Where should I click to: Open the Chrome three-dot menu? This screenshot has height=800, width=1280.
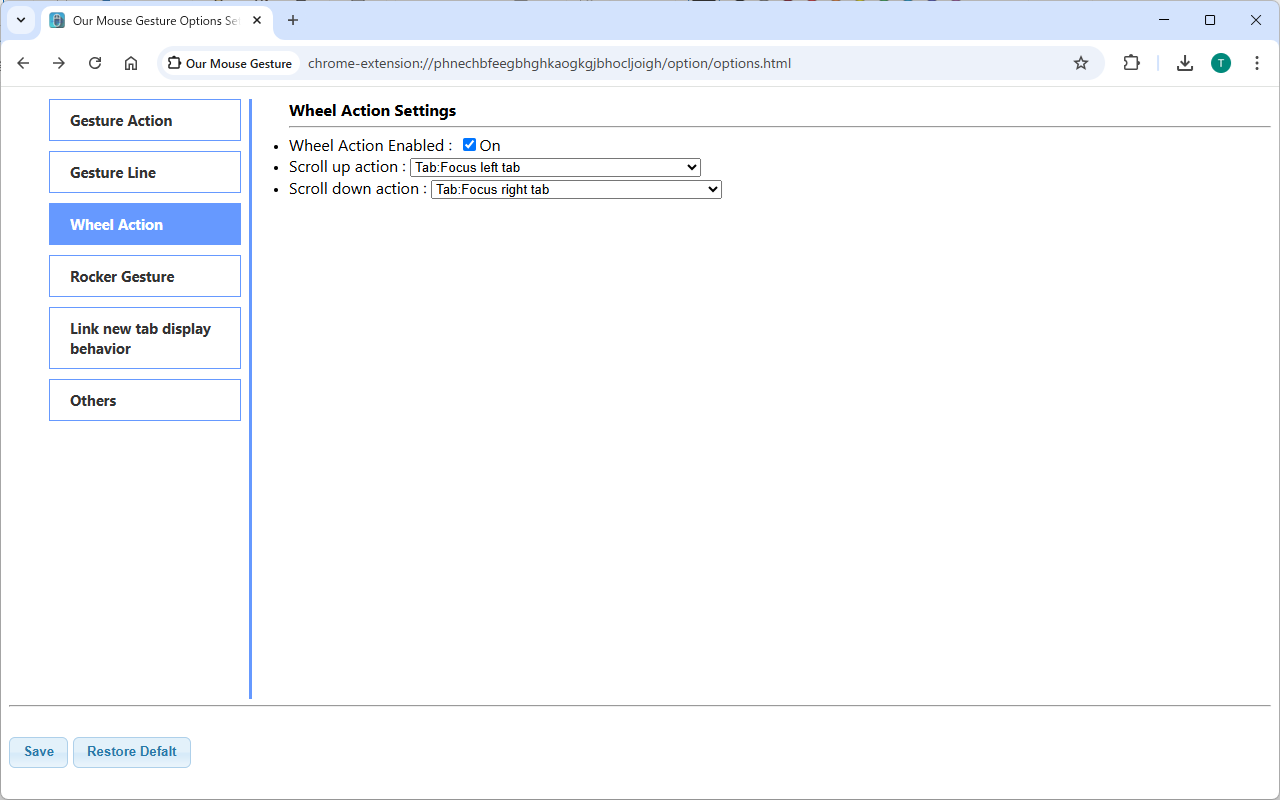click(1257, 63)
